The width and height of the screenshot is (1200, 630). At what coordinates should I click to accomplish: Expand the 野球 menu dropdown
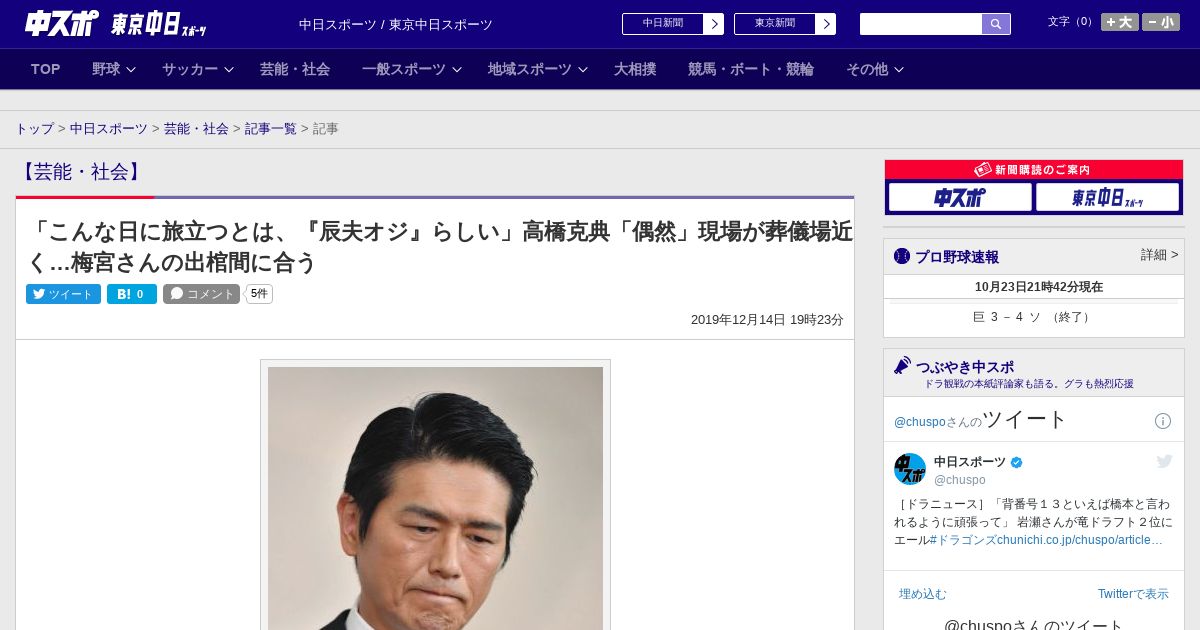coord(113,69)
